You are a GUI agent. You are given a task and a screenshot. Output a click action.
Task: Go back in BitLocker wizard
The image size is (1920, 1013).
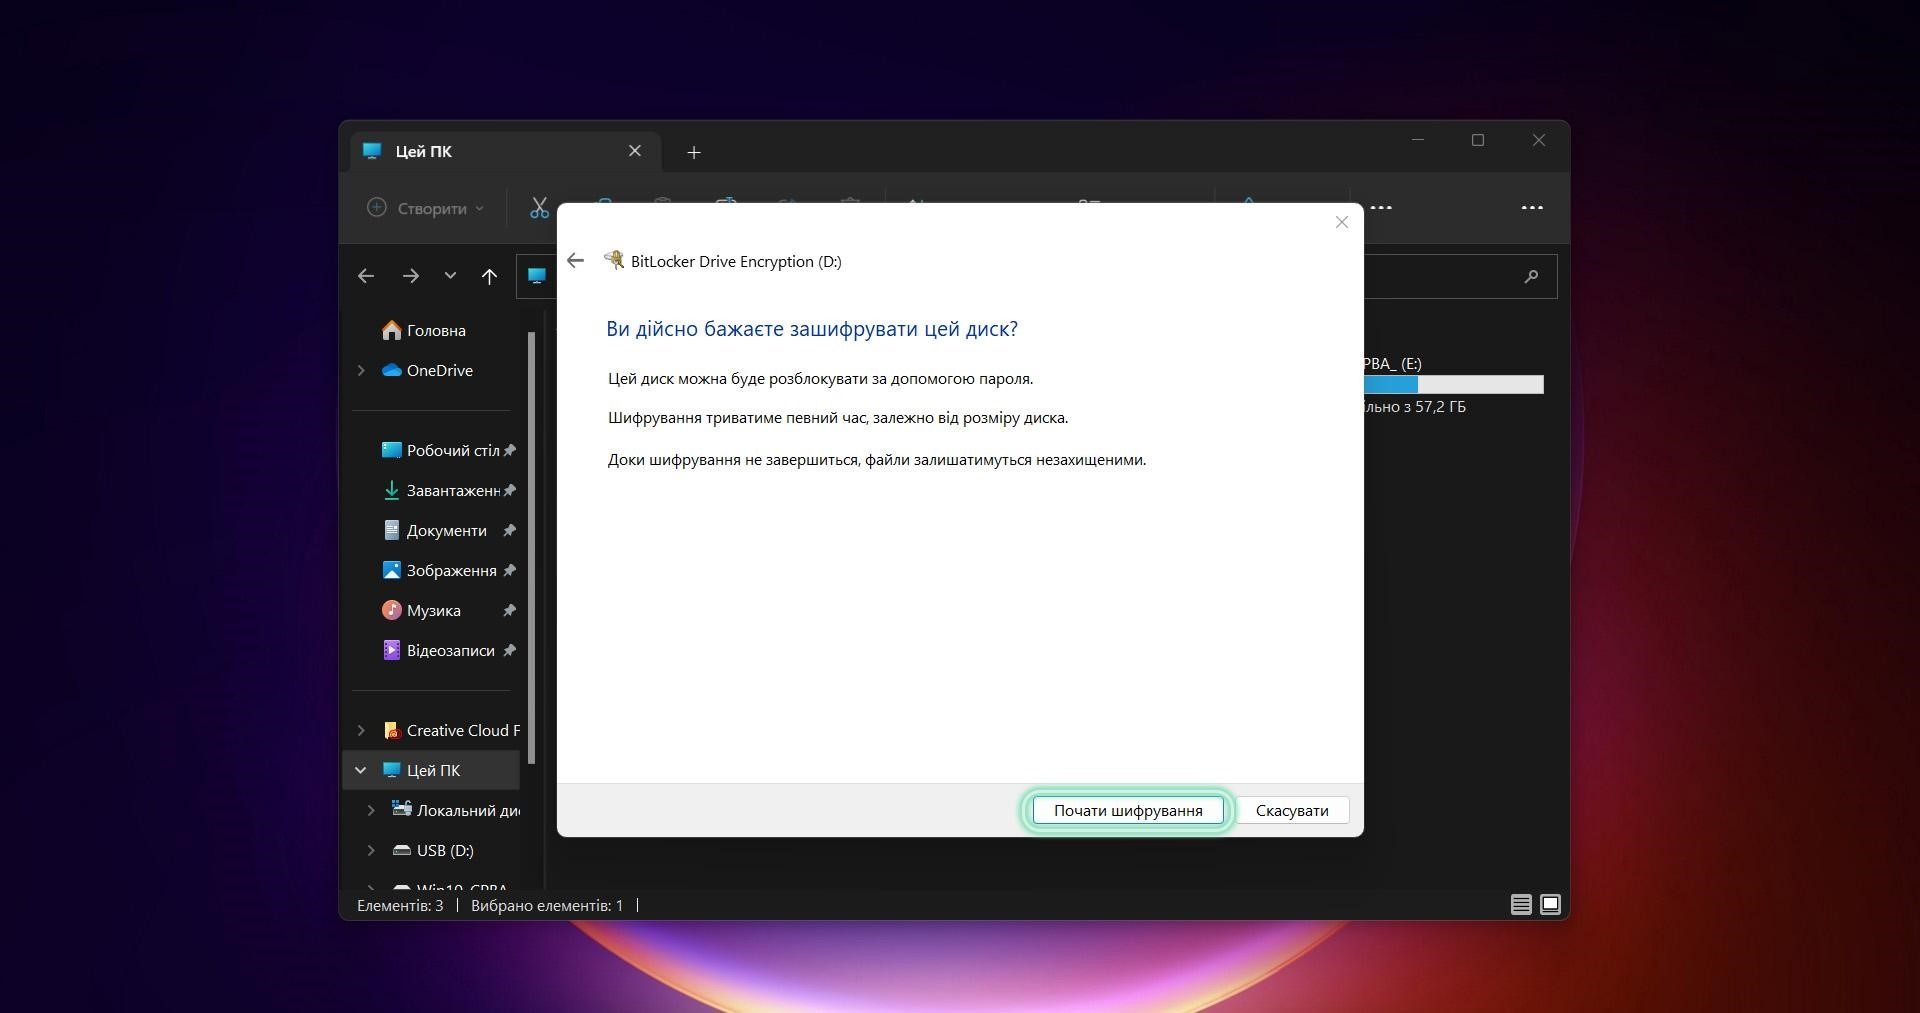pyautogui.click(x=575, y=261)
